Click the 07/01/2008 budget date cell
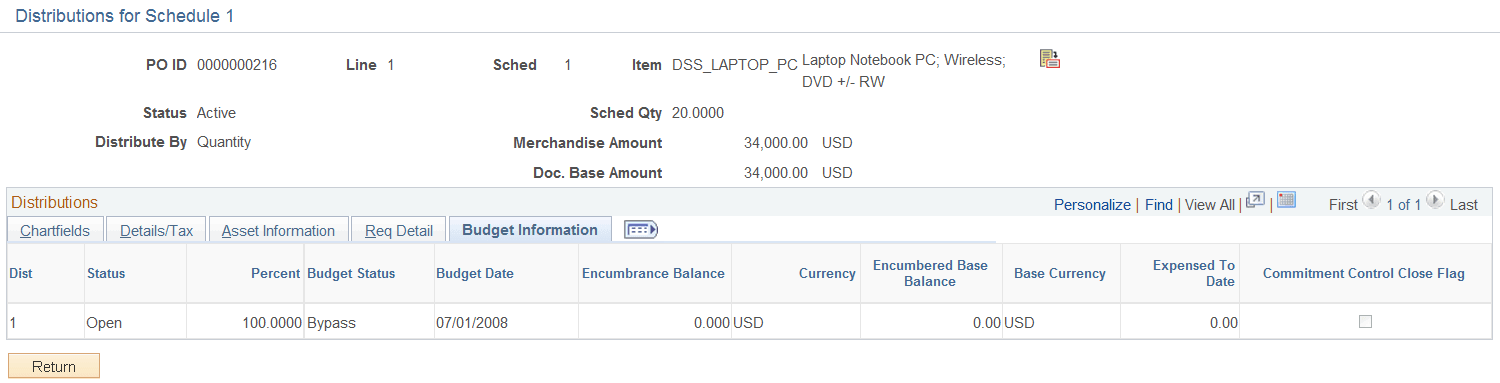 coord(472,323)
